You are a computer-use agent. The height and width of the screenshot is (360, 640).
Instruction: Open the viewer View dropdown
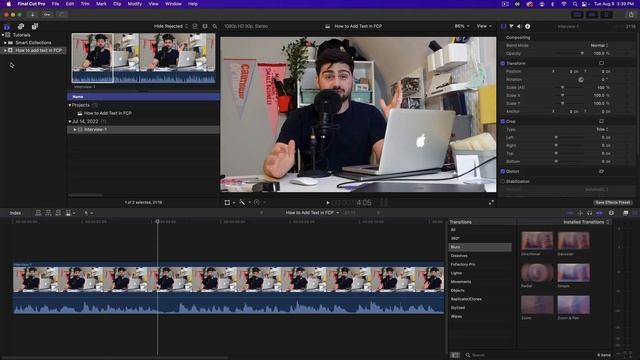(x=484, y=26)
